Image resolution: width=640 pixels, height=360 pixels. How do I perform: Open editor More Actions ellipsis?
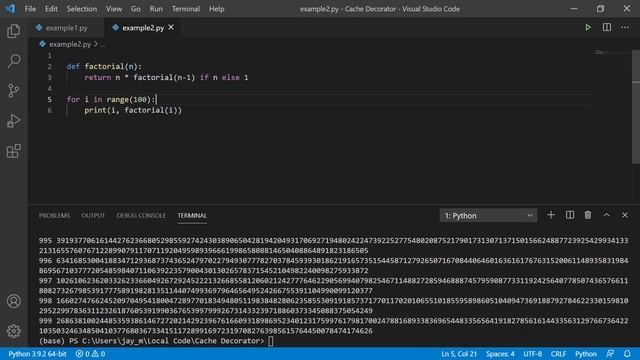click(625, 28)
